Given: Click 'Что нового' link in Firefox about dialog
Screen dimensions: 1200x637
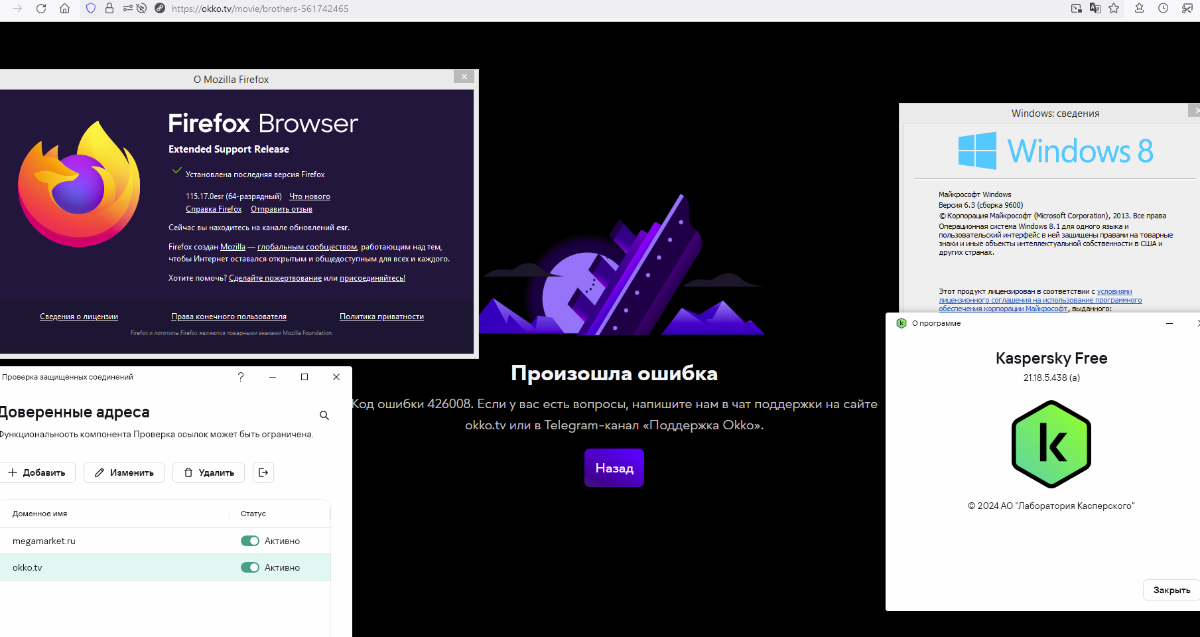Looking at the screenshot, I should click(310, 196).
